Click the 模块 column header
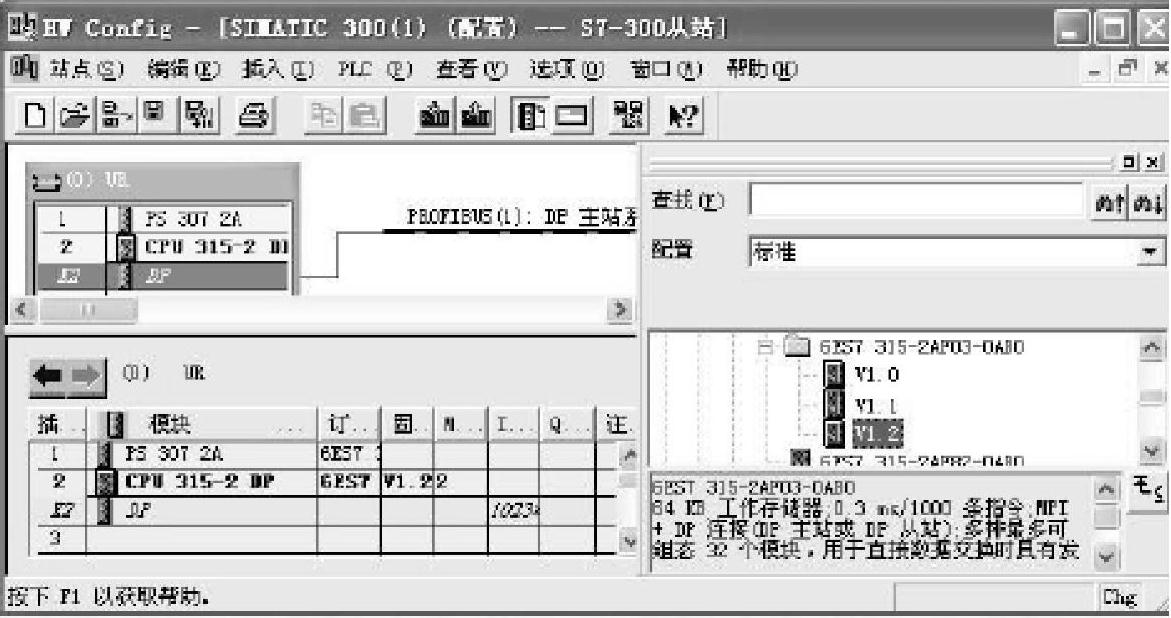The image size is (1171, 618). pyautogui.click(x=203, y=425)
